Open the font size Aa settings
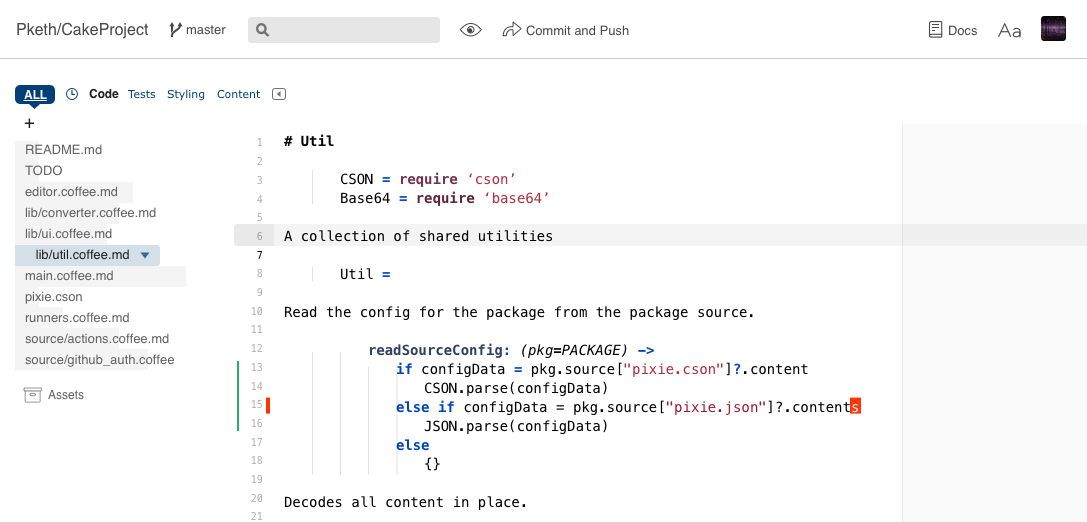Image resolution: width=1087 pixels, height=522 pixels. coord(1009,31)
